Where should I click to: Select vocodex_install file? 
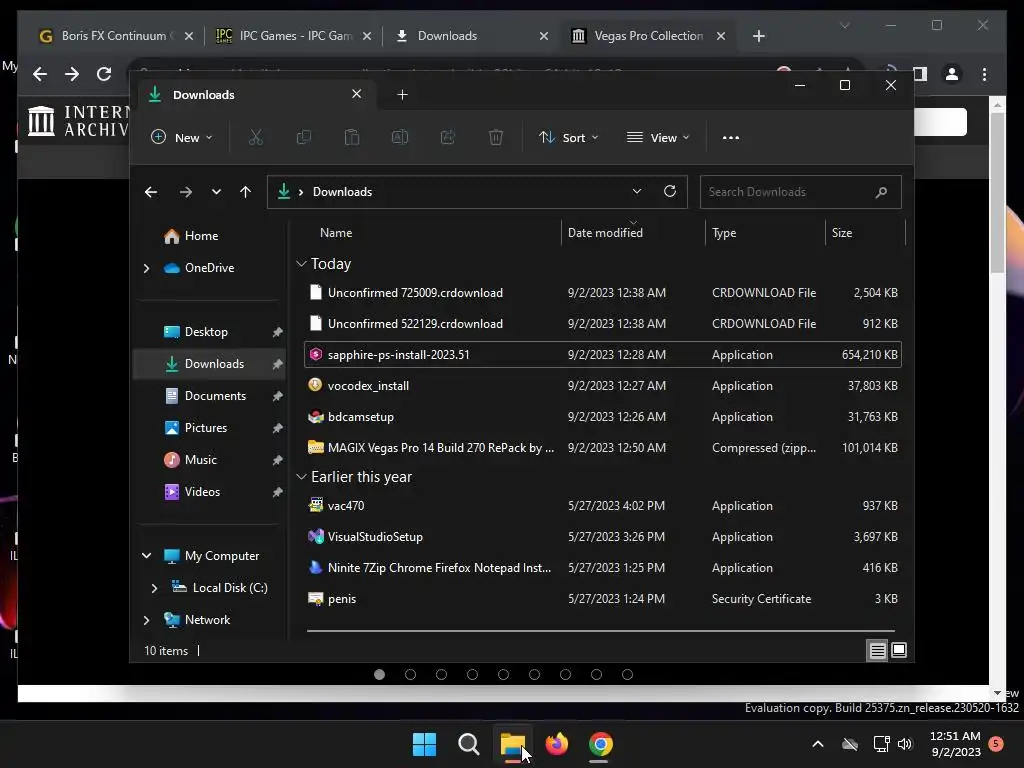pyautogui.click(x=603, y=386)
